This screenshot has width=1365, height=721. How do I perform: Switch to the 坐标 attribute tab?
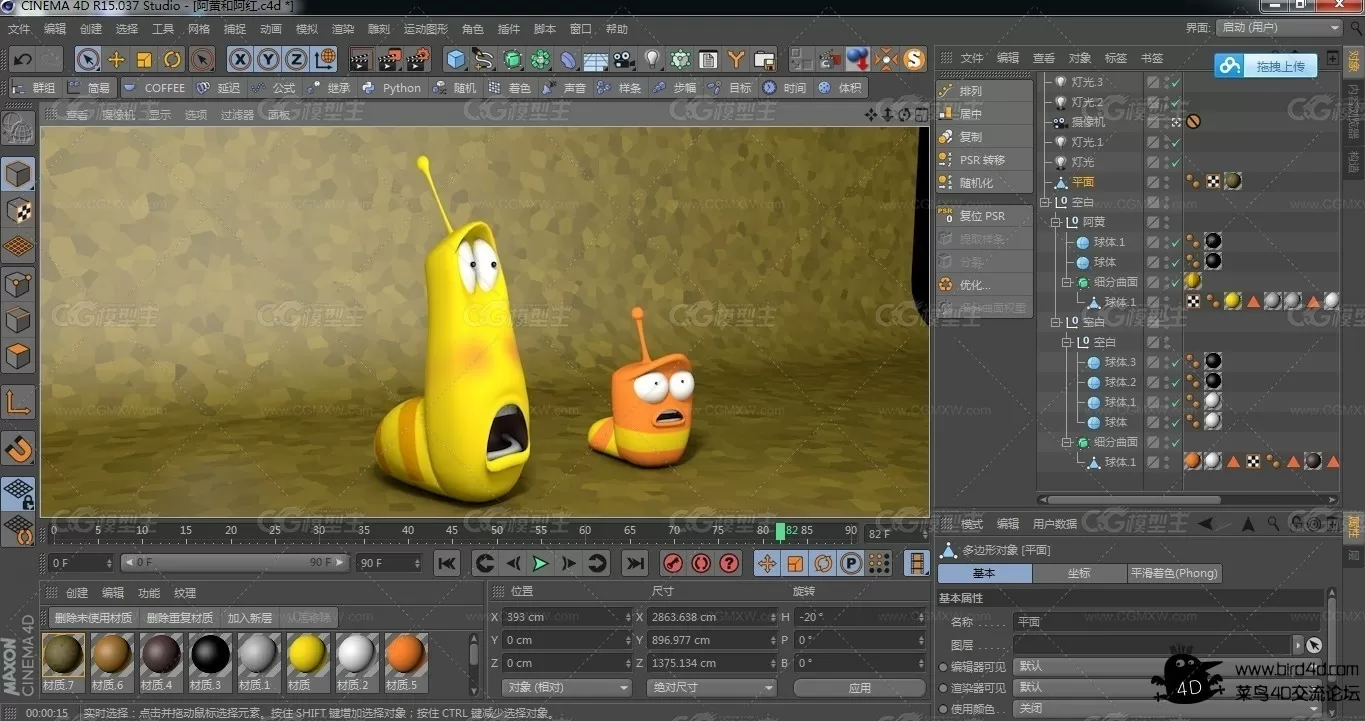(1078, 574)
